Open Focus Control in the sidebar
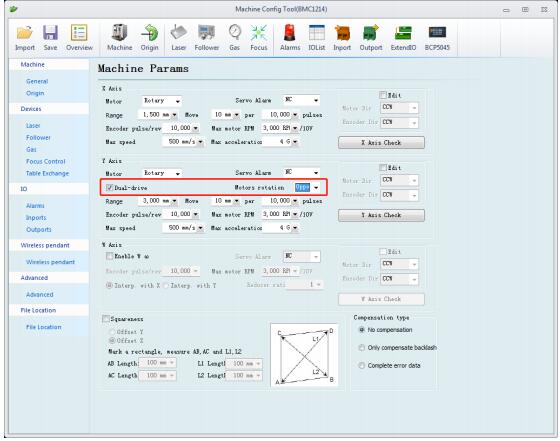 pyautogui.click(x=46, y=161)
